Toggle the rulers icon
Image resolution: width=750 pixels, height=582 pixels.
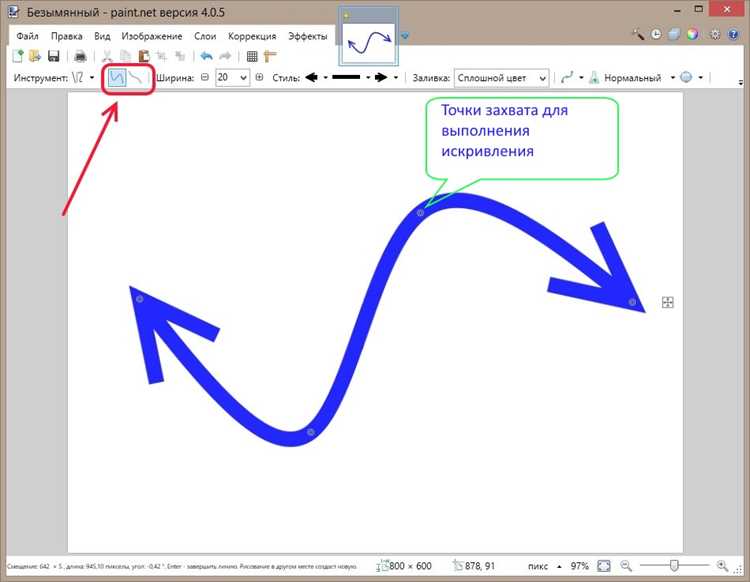pos(270,56)
